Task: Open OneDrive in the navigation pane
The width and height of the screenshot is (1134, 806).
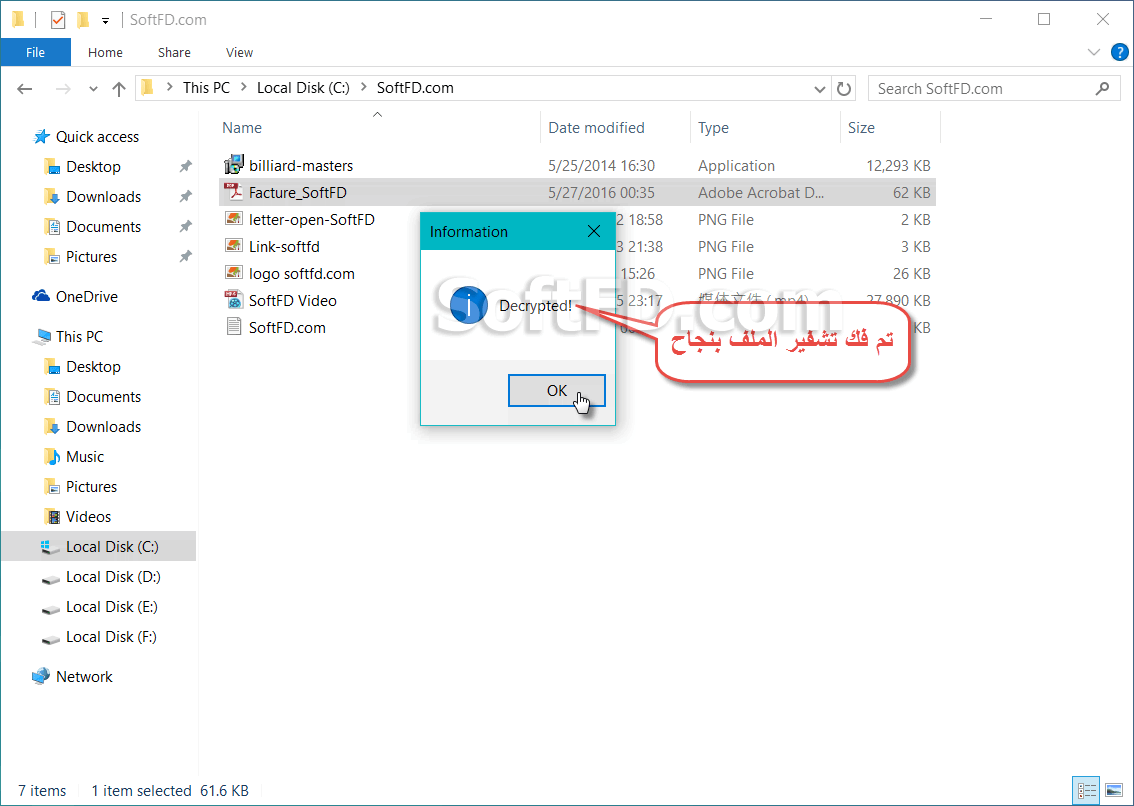Action: click(x=86, y=297)
